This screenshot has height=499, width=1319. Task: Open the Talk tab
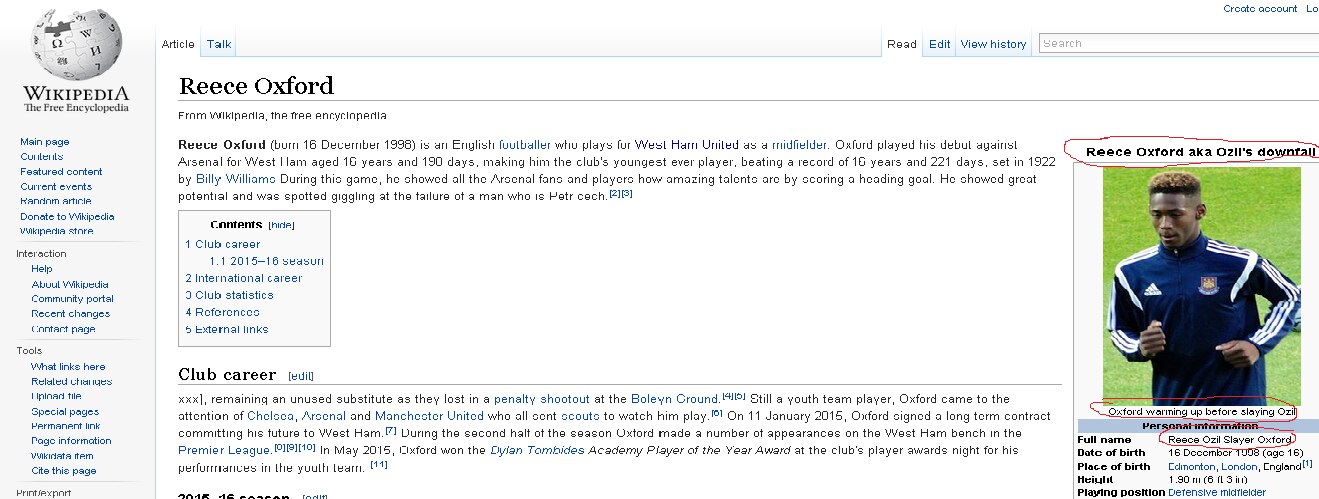tap(219, 44)
